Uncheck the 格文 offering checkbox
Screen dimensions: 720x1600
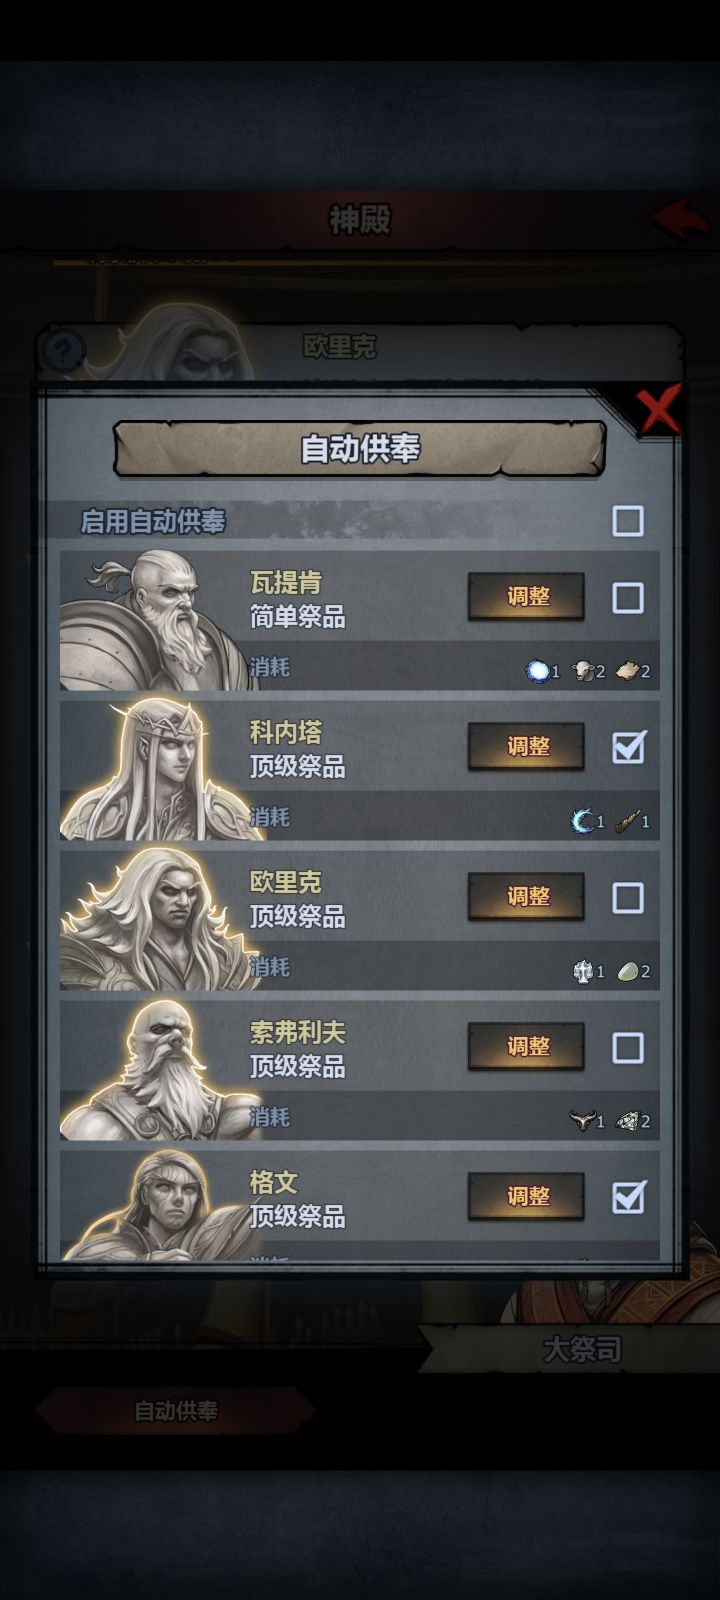click(x=628, y=1197)
